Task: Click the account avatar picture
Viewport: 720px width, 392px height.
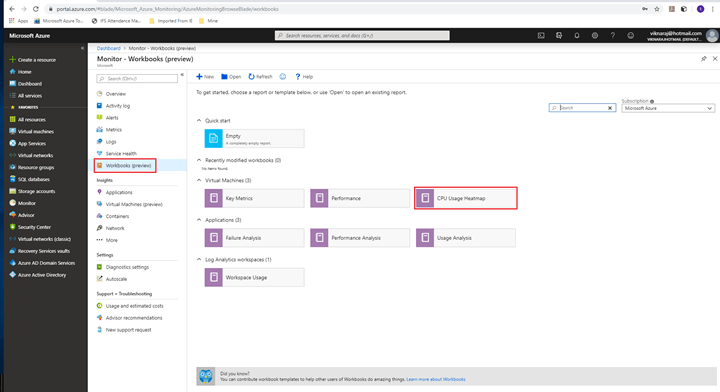Action: [712, 35]
